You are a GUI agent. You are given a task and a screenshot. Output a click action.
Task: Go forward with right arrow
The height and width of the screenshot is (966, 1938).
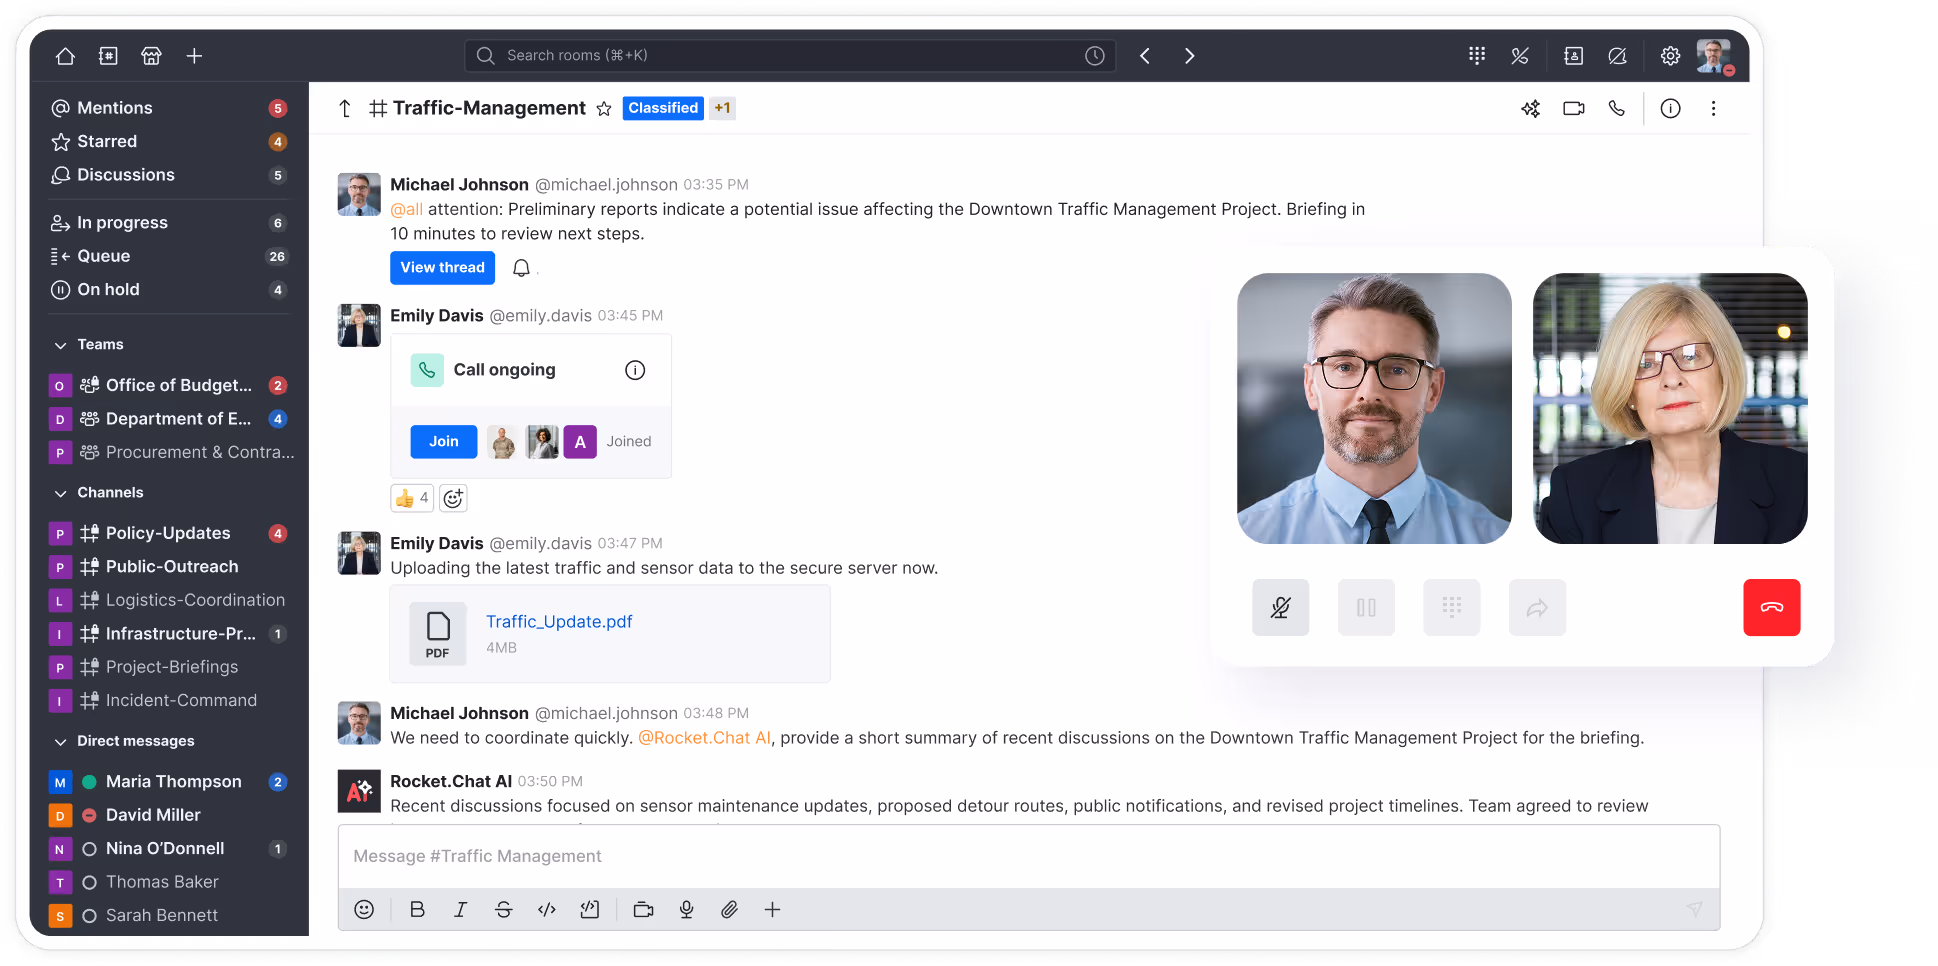point(1189,56)
